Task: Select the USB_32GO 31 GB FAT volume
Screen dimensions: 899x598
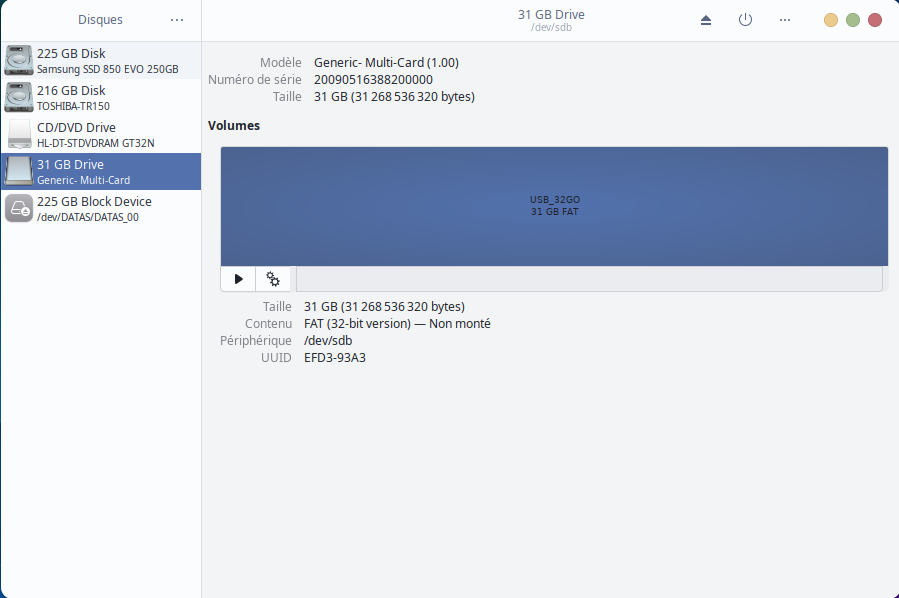Action: pos(554,206)
